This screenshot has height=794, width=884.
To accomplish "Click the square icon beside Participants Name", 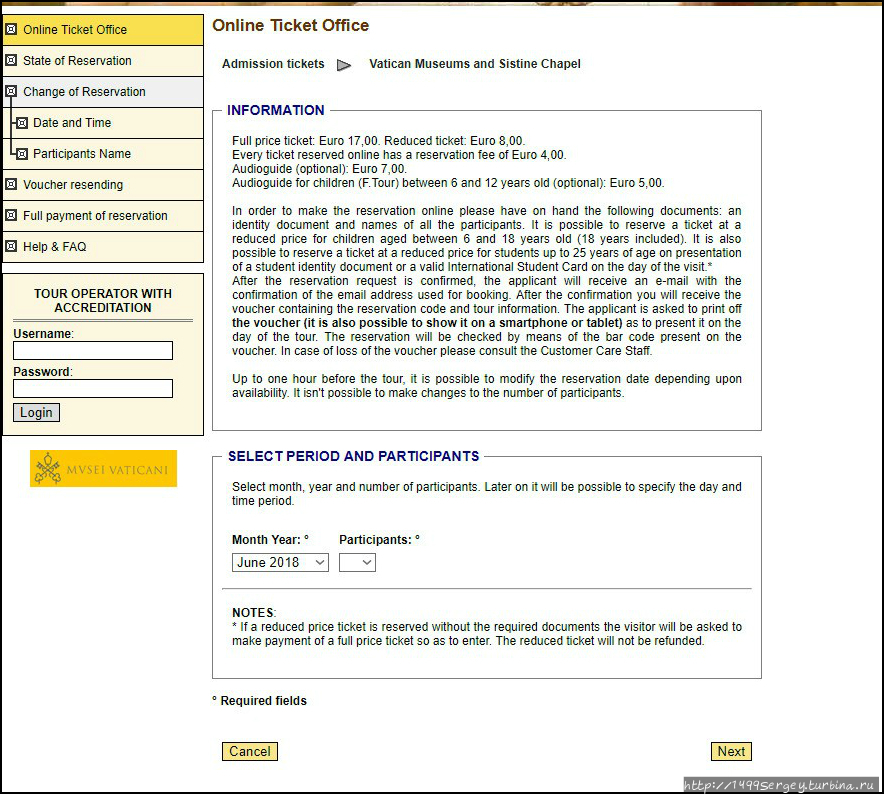I will [x=21, y=153].
